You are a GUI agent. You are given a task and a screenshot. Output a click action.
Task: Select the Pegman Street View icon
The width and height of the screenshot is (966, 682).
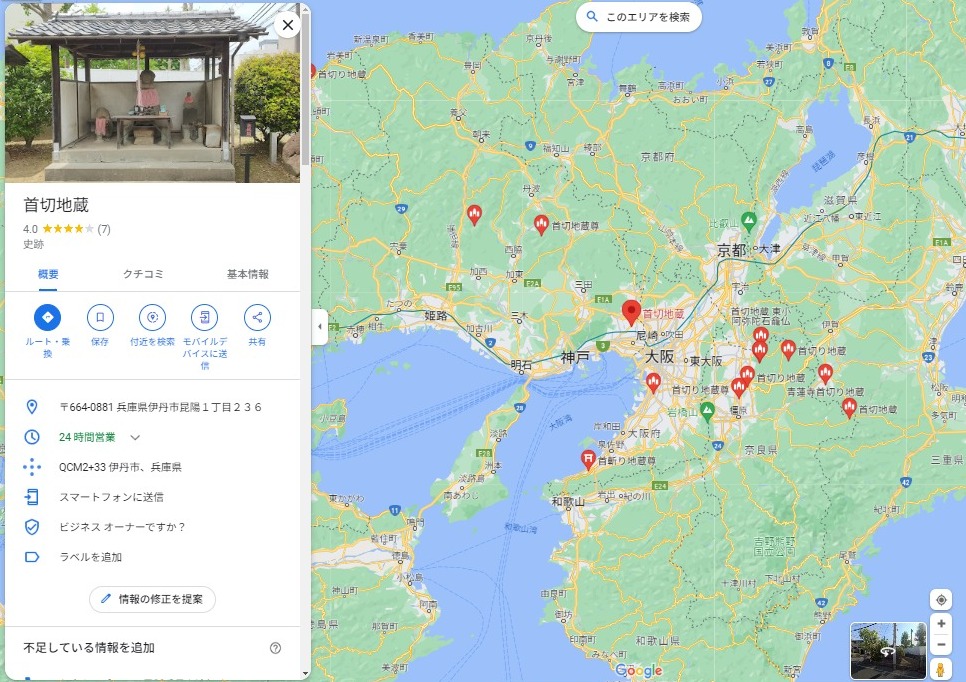[940, 668]
